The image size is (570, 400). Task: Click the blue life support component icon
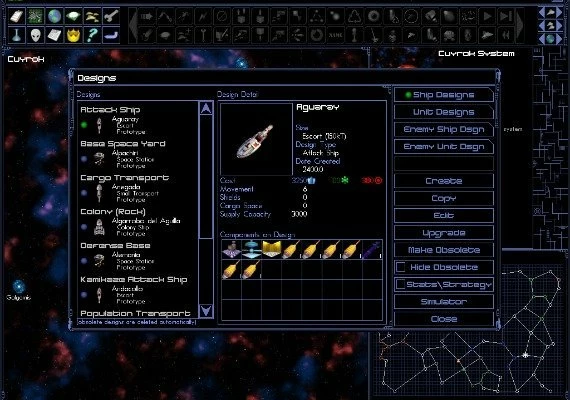252,249
